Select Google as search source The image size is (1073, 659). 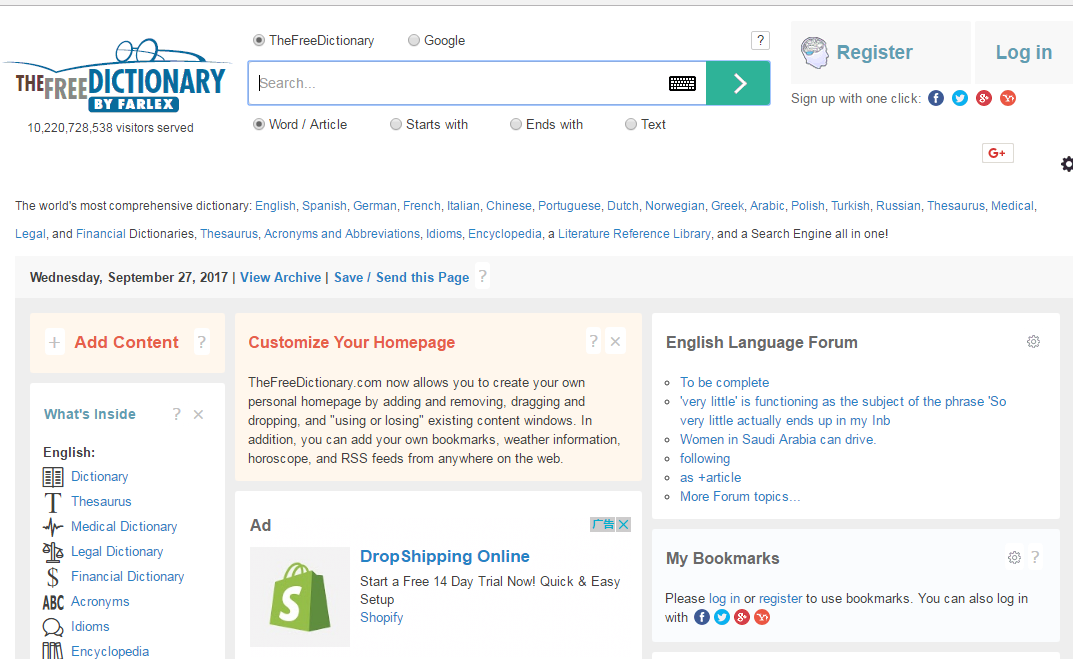(414, 40)
